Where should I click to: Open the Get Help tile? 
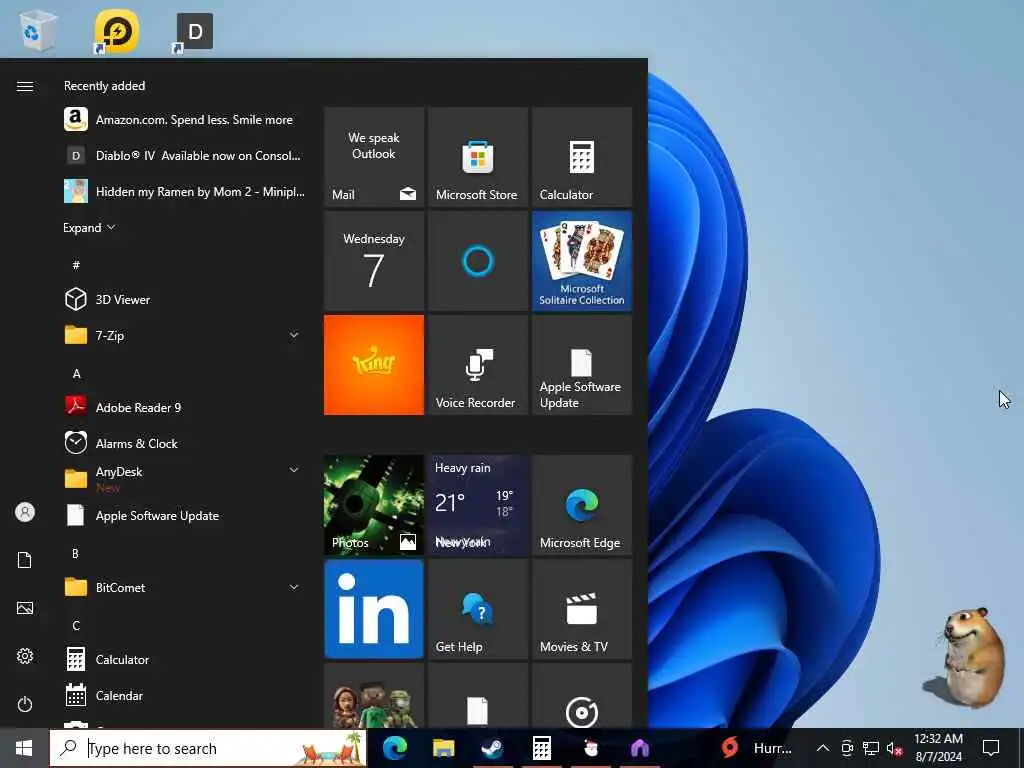click(x=477, y=609)
